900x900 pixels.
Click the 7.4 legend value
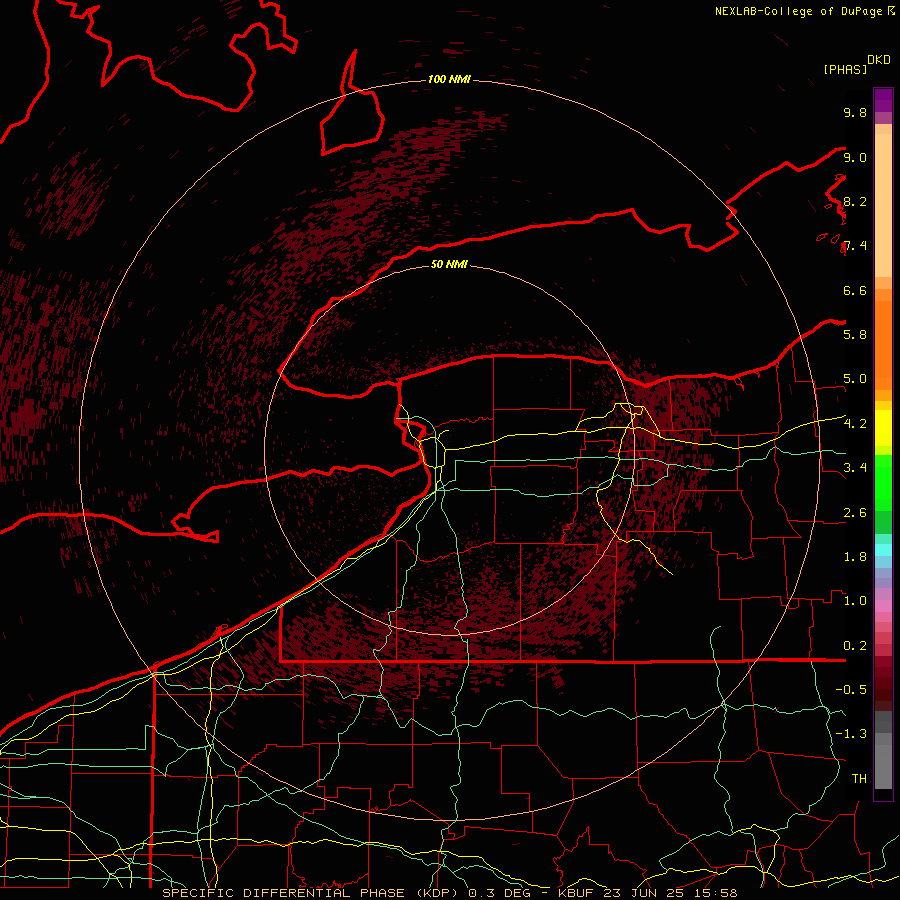point(855,246)
